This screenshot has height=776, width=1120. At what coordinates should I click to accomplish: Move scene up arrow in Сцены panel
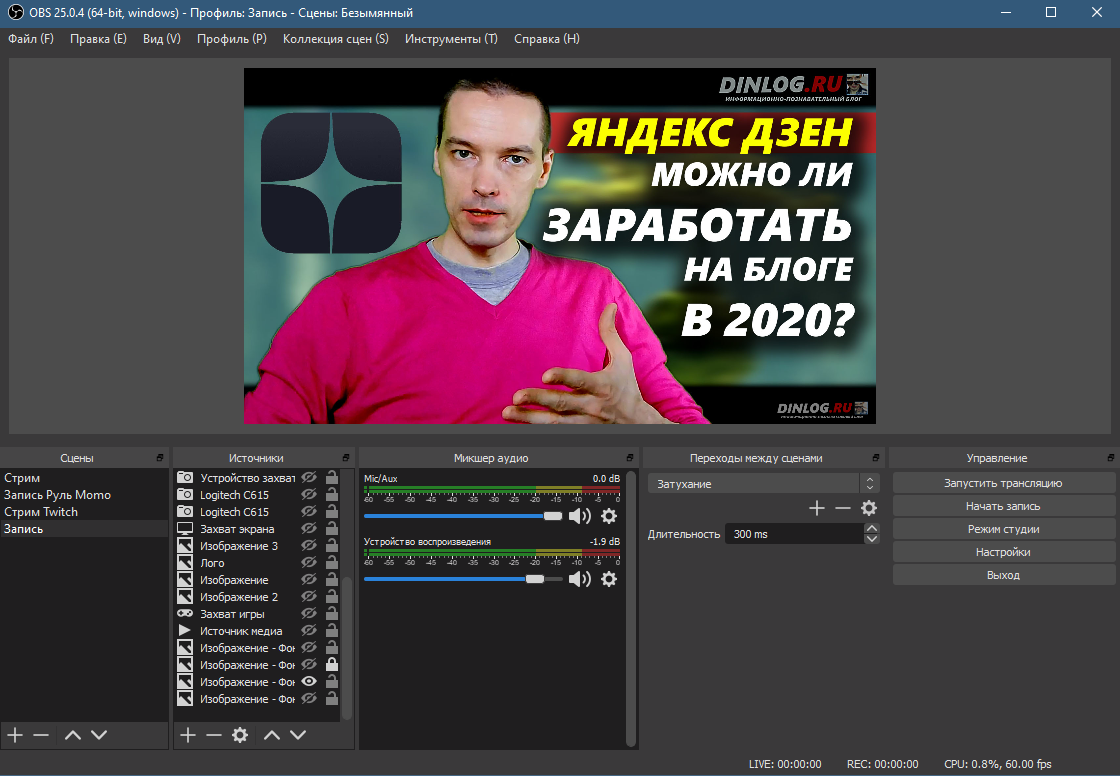pyautogui.click(x=72, y=735)
